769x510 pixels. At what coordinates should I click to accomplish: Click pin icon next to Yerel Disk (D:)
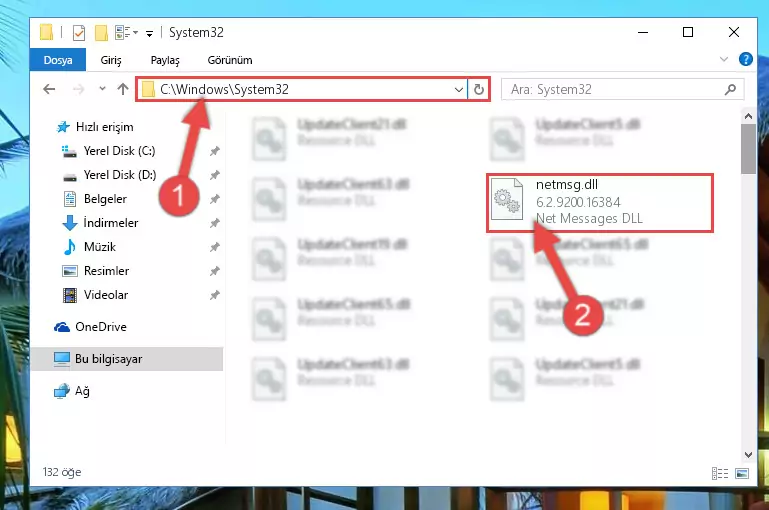click(214, 175)
